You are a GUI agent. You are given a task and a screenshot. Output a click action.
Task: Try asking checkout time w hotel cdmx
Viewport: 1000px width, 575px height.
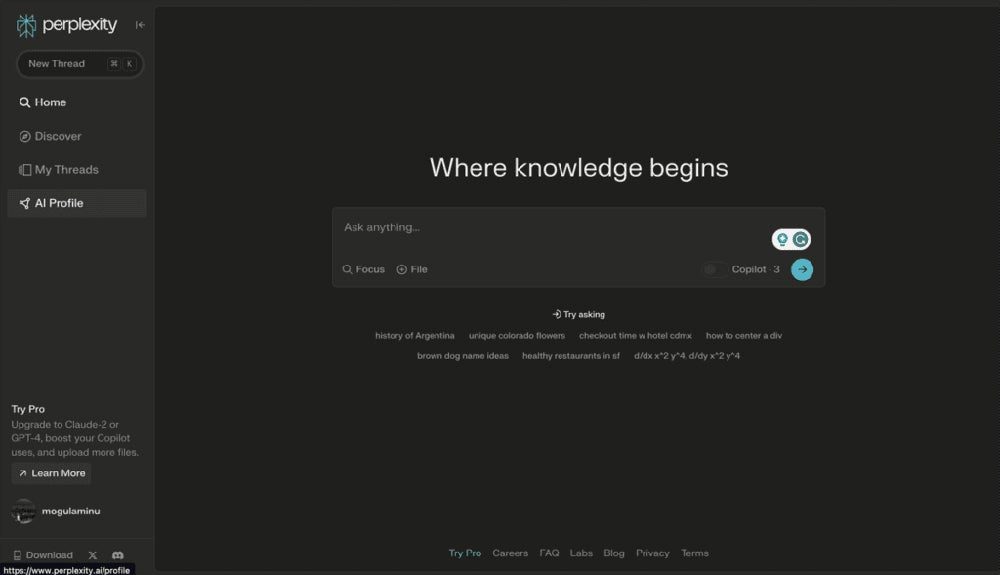(x=635, y=335)
